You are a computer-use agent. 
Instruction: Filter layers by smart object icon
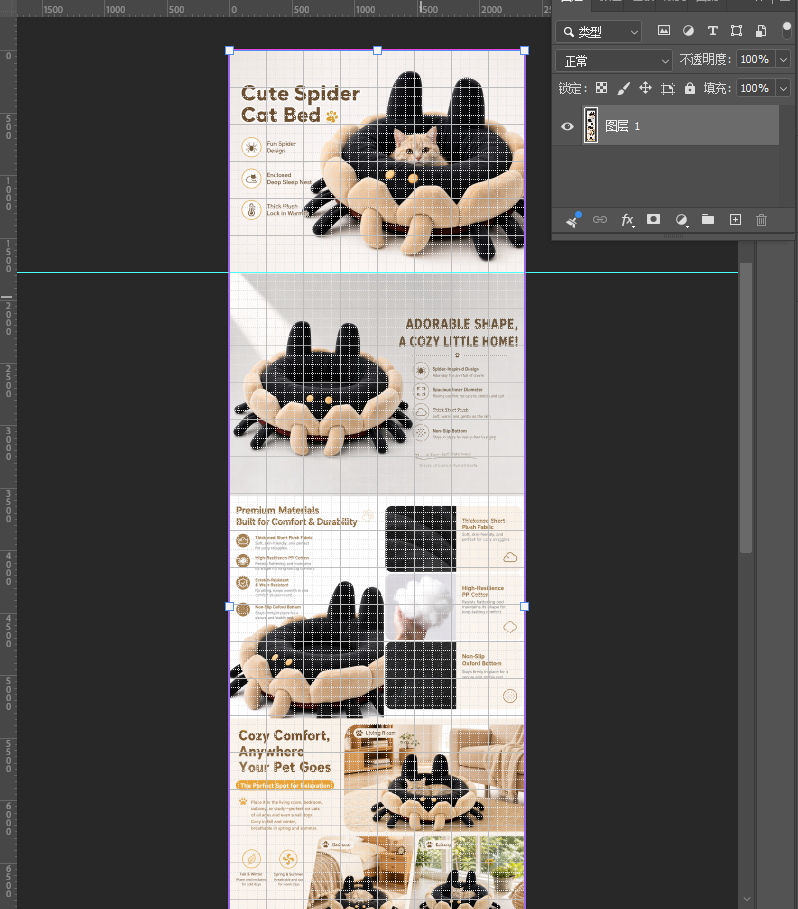[x=761, y=31]
